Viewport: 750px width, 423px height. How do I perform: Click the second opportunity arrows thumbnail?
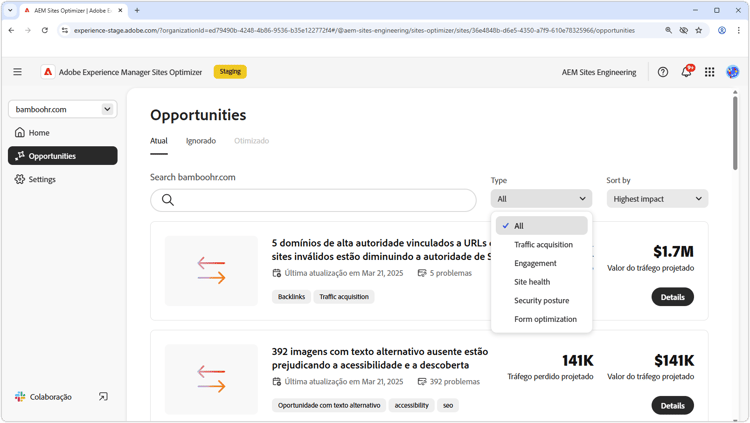click(x=211, y=379)
